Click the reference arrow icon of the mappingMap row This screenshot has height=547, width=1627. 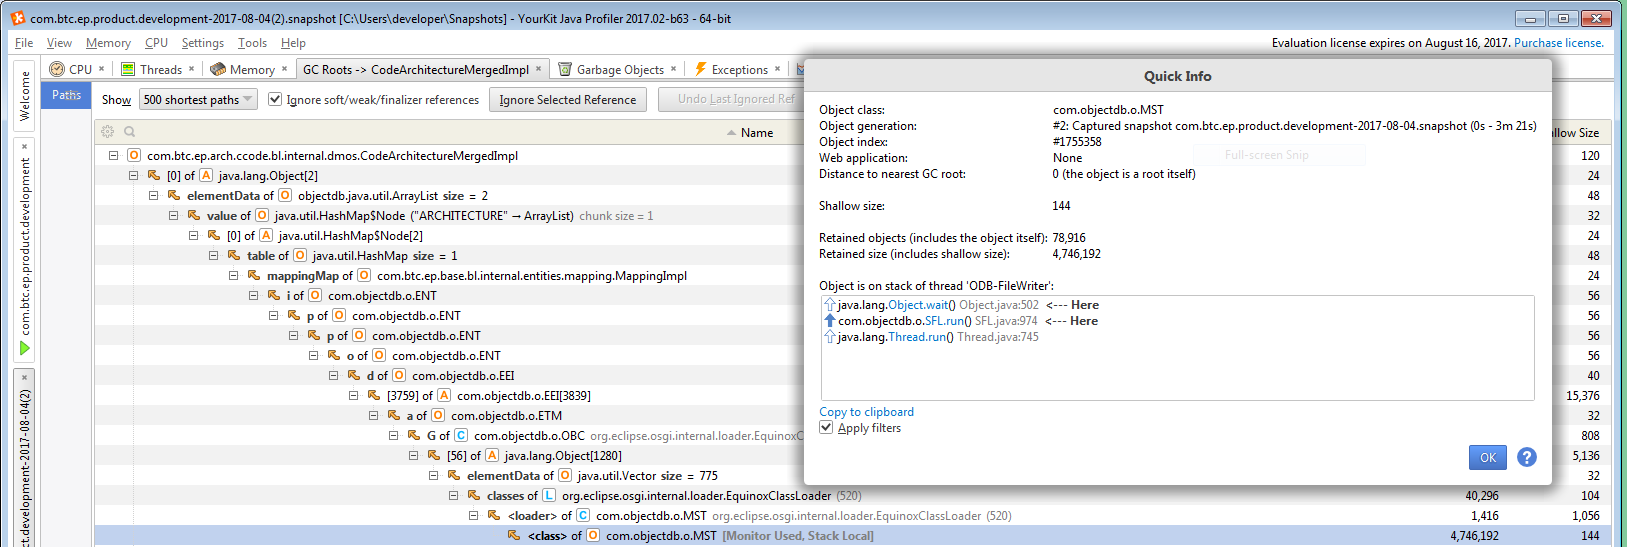coord(254,275)
